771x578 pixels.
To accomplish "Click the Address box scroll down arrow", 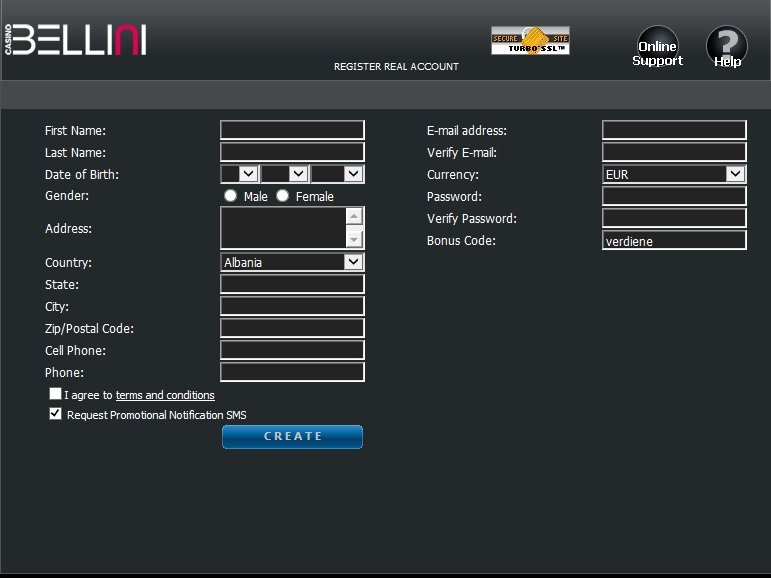I will click(354, 239).
